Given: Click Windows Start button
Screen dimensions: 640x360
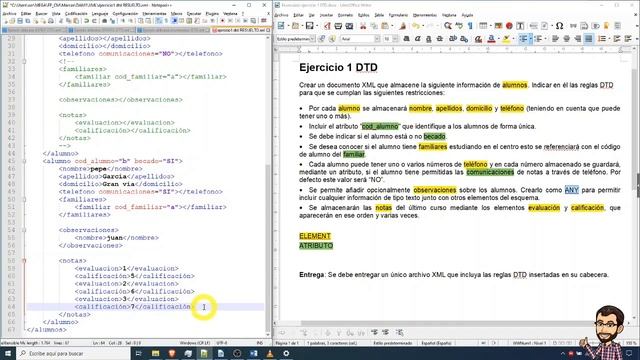Looking at the screenshot, I should (x=8, y=353).
